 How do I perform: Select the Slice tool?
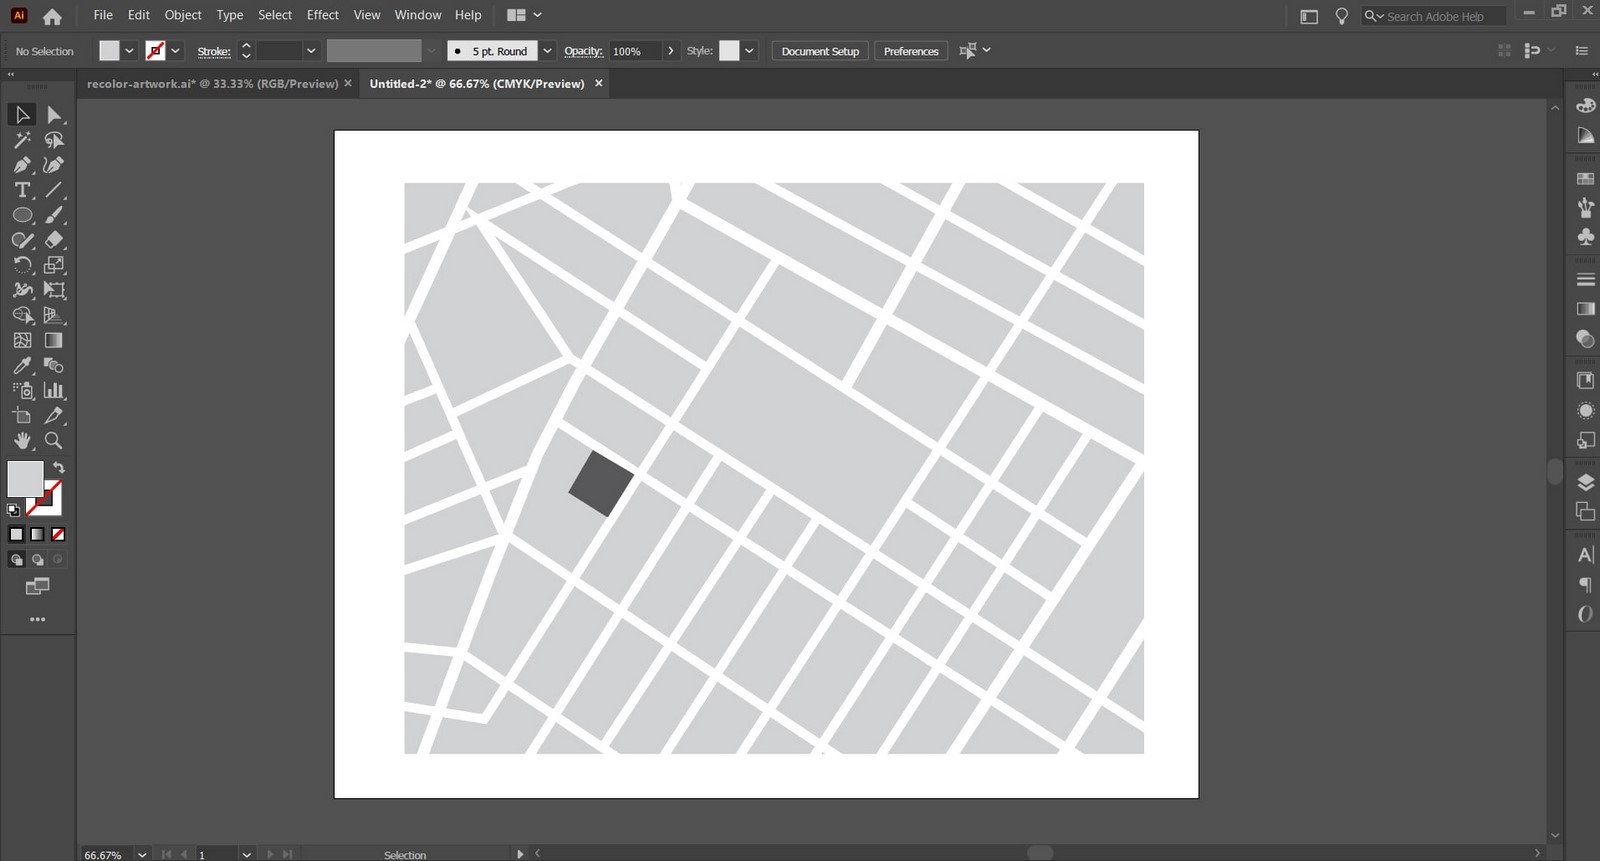[54, 415]
